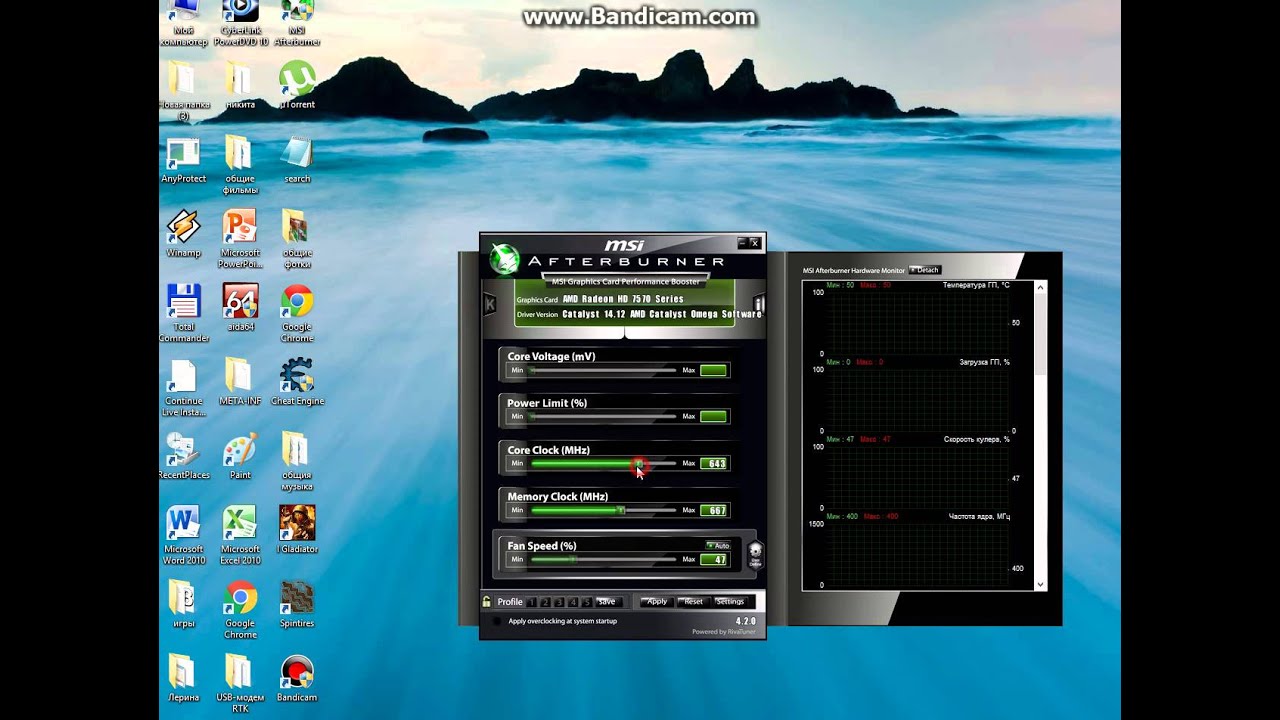Click the Загрузка ГП graph label
The image size is (1280, 720).
coord(984,362)
